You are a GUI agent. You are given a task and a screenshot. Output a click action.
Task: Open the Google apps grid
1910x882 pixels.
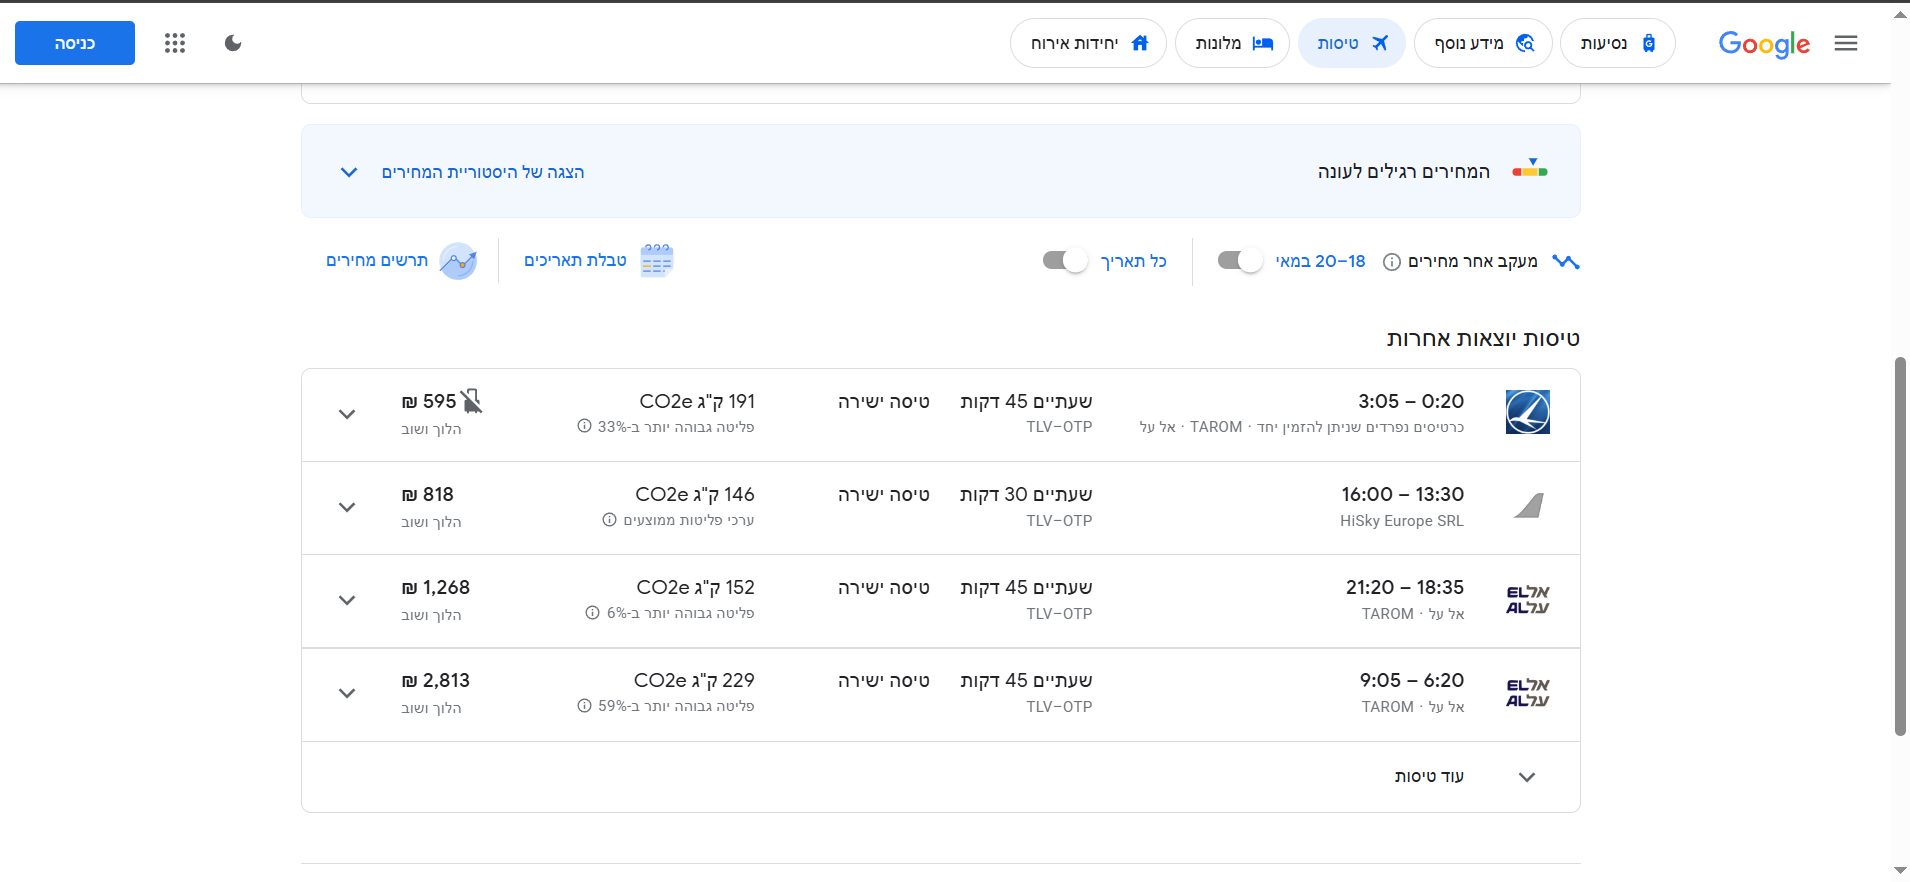click(175, 43)
